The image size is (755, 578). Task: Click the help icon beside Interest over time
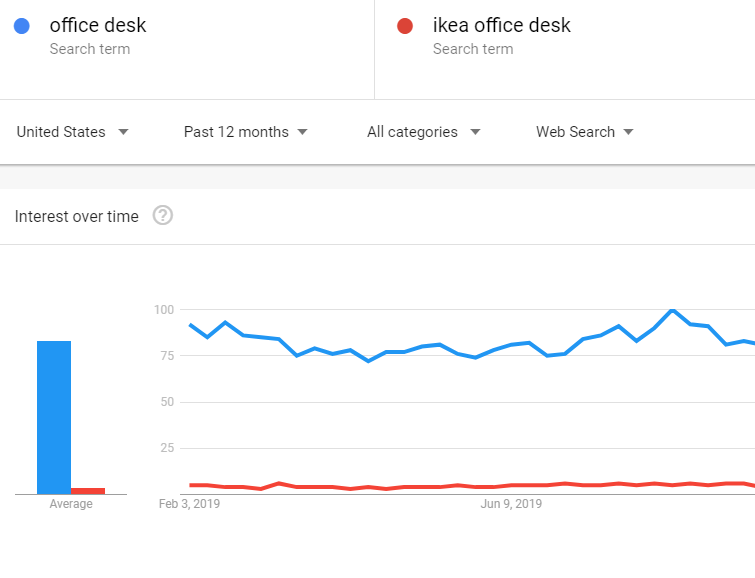coord(163,215)
